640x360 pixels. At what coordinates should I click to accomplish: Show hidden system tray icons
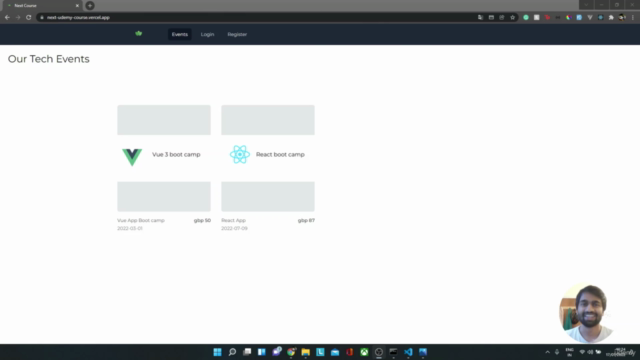tap(547, 352)
